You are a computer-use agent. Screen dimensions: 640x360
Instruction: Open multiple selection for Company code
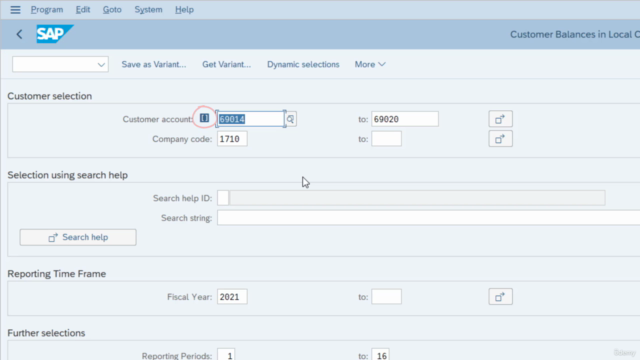500,139
